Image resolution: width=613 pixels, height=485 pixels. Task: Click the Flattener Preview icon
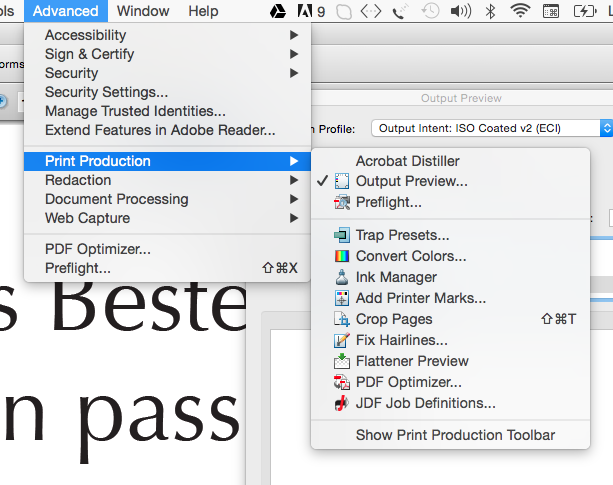[x=342, y=361]
